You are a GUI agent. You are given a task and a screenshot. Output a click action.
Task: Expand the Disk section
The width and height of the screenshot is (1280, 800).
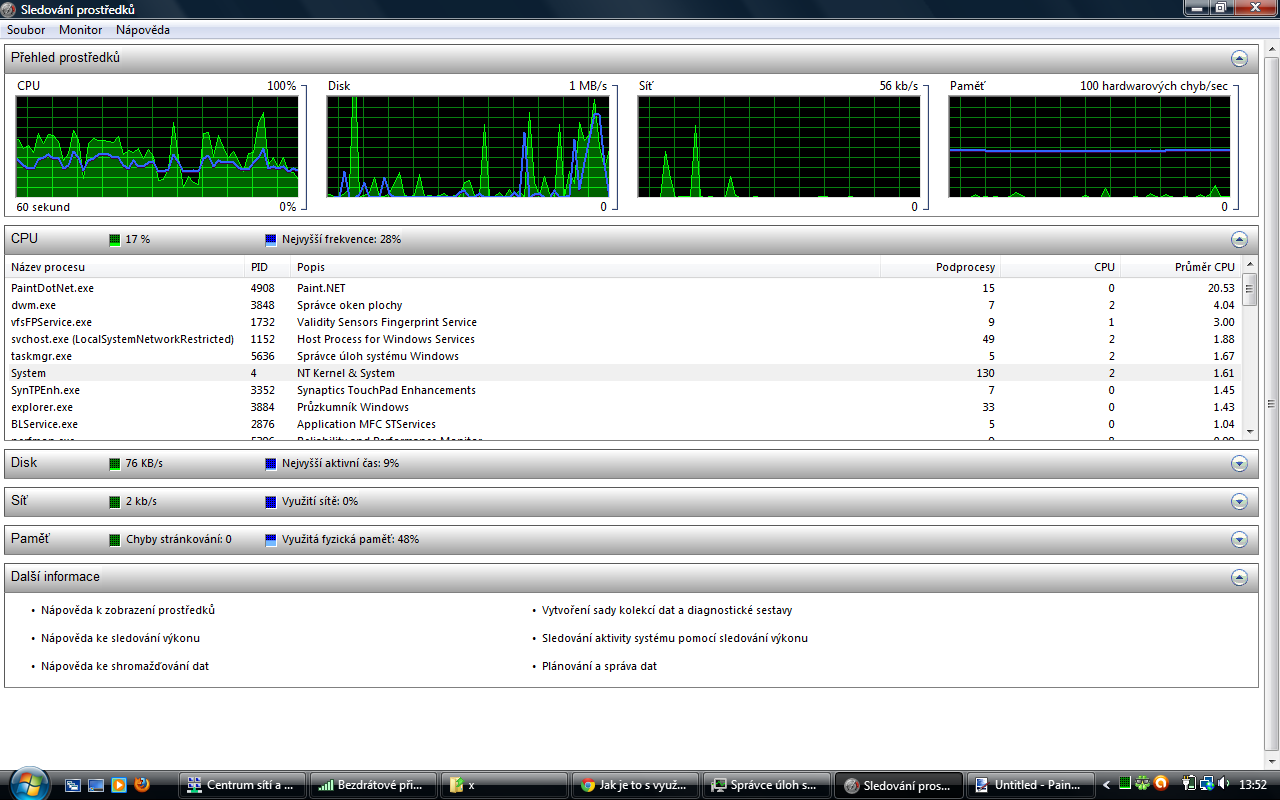click(x=1239, y=464)
